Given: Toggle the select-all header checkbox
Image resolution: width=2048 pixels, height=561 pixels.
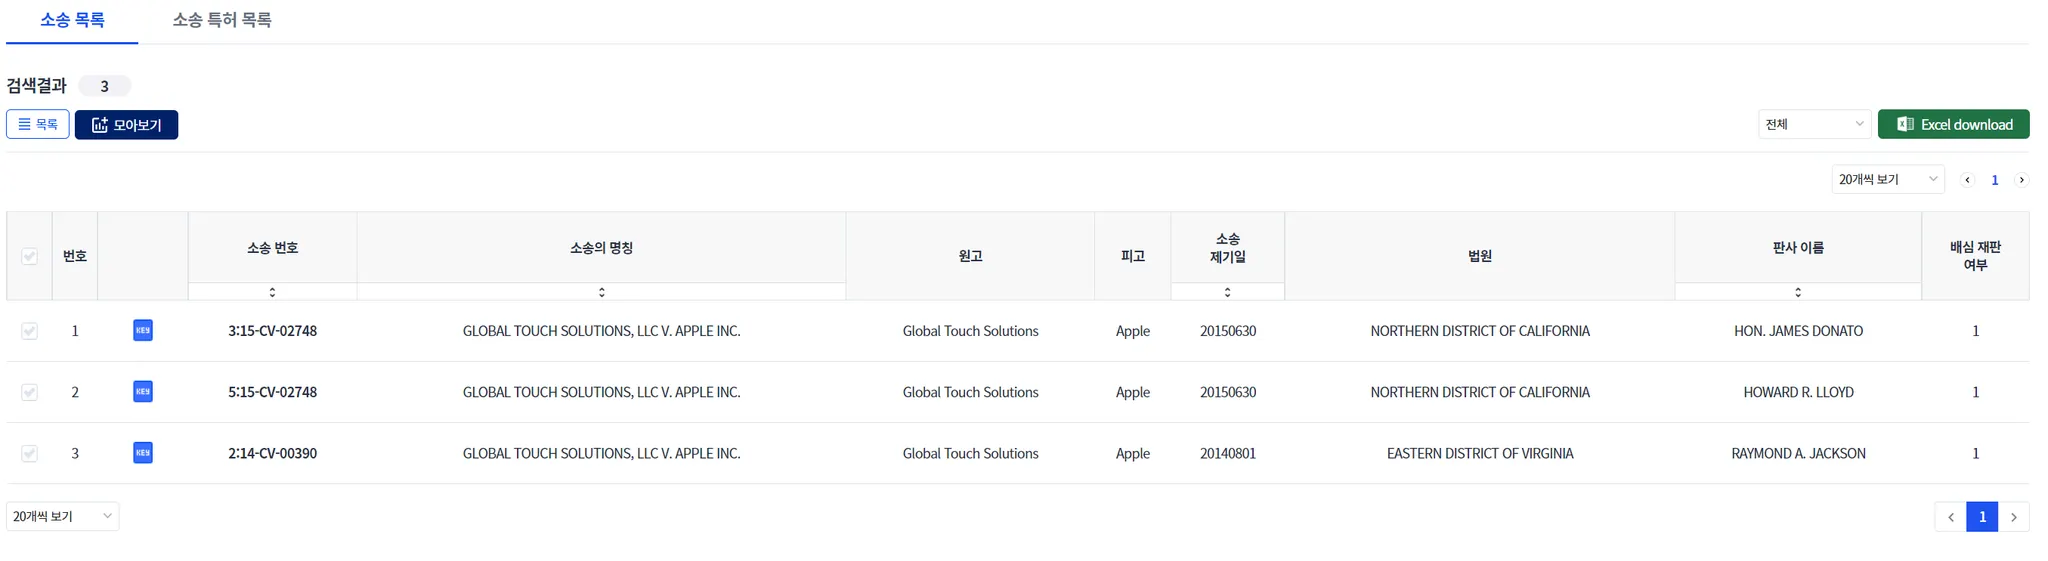Looking at the screenshot, I should (x=30, y=256).
